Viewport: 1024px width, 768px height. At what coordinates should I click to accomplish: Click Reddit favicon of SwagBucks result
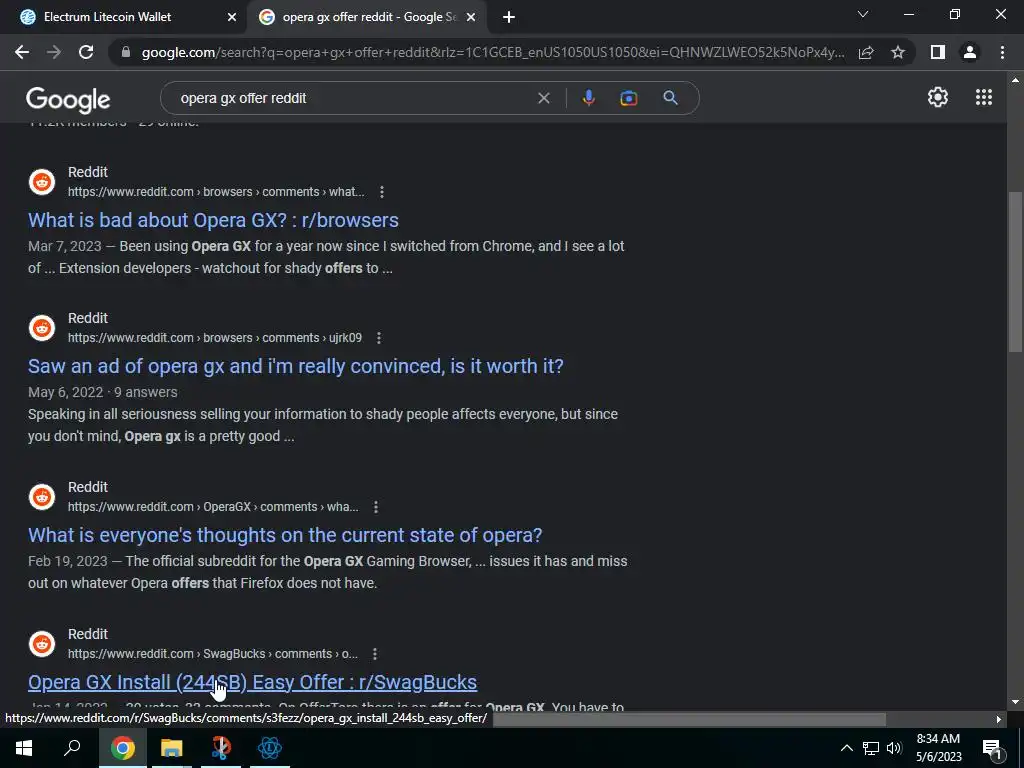click(42, 643)
